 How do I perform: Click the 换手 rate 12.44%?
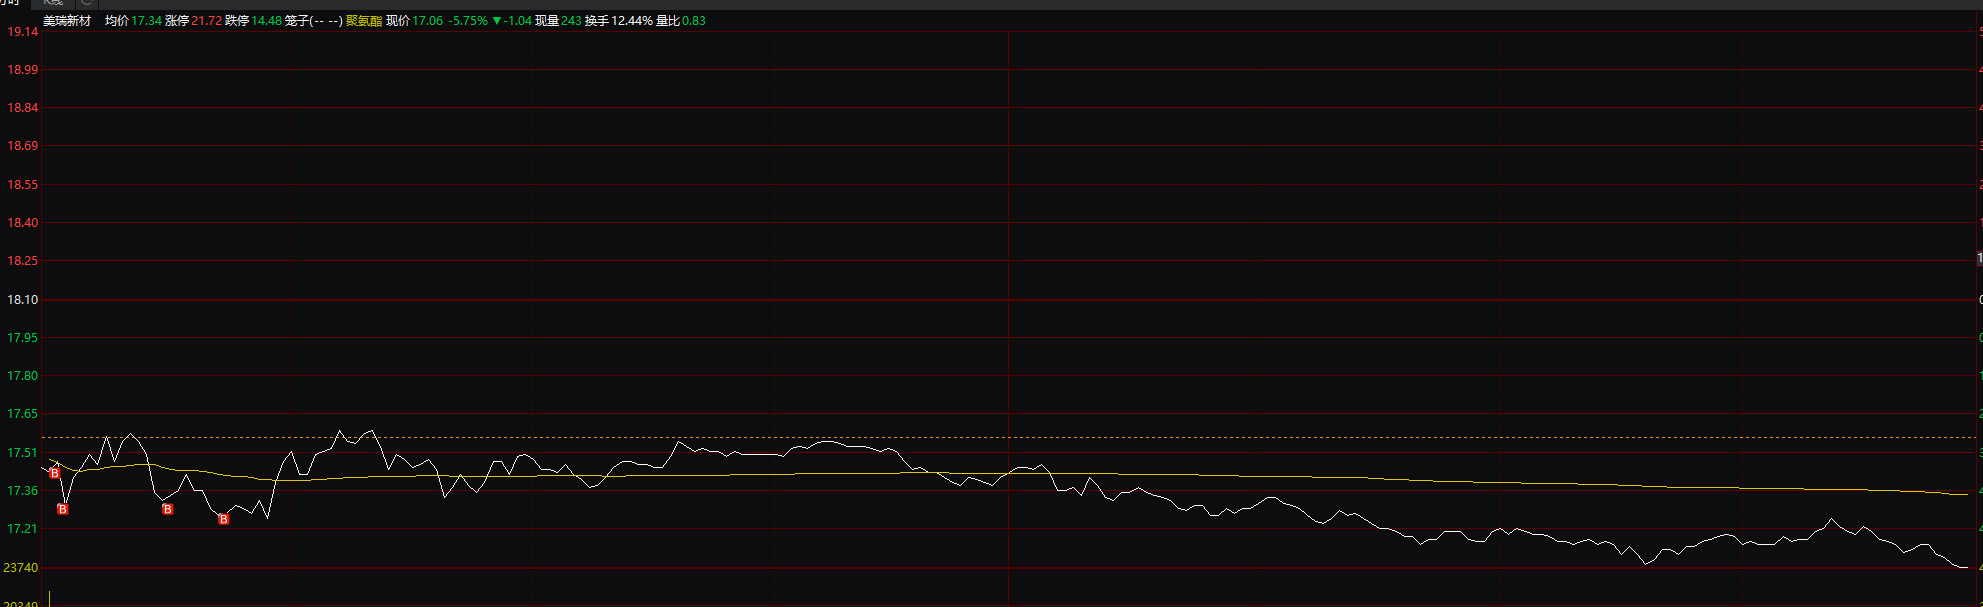[632, 21]
